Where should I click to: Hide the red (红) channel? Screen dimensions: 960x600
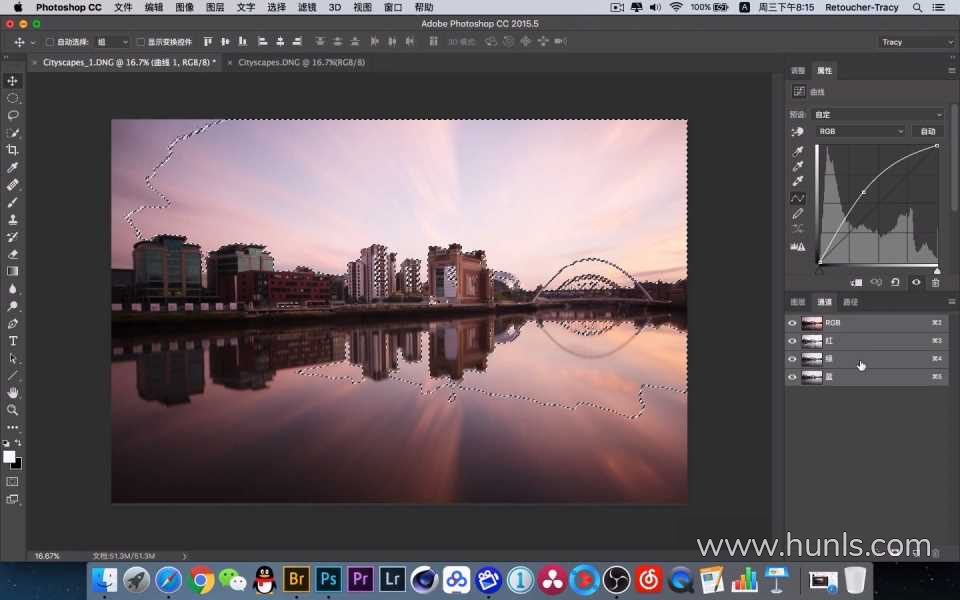tap(792, 341)
